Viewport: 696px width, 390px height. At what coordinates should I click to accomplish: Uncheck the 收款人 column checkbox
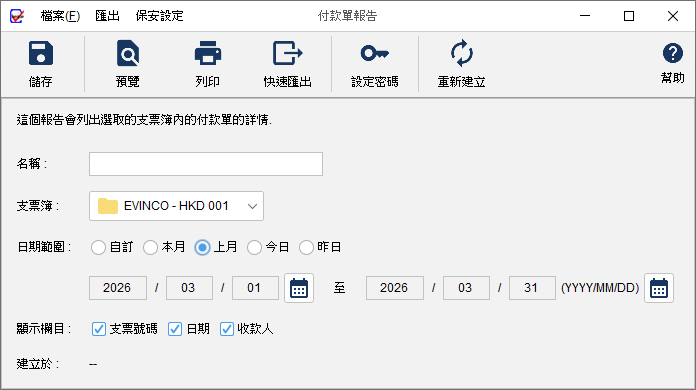(x=226, y=329)
